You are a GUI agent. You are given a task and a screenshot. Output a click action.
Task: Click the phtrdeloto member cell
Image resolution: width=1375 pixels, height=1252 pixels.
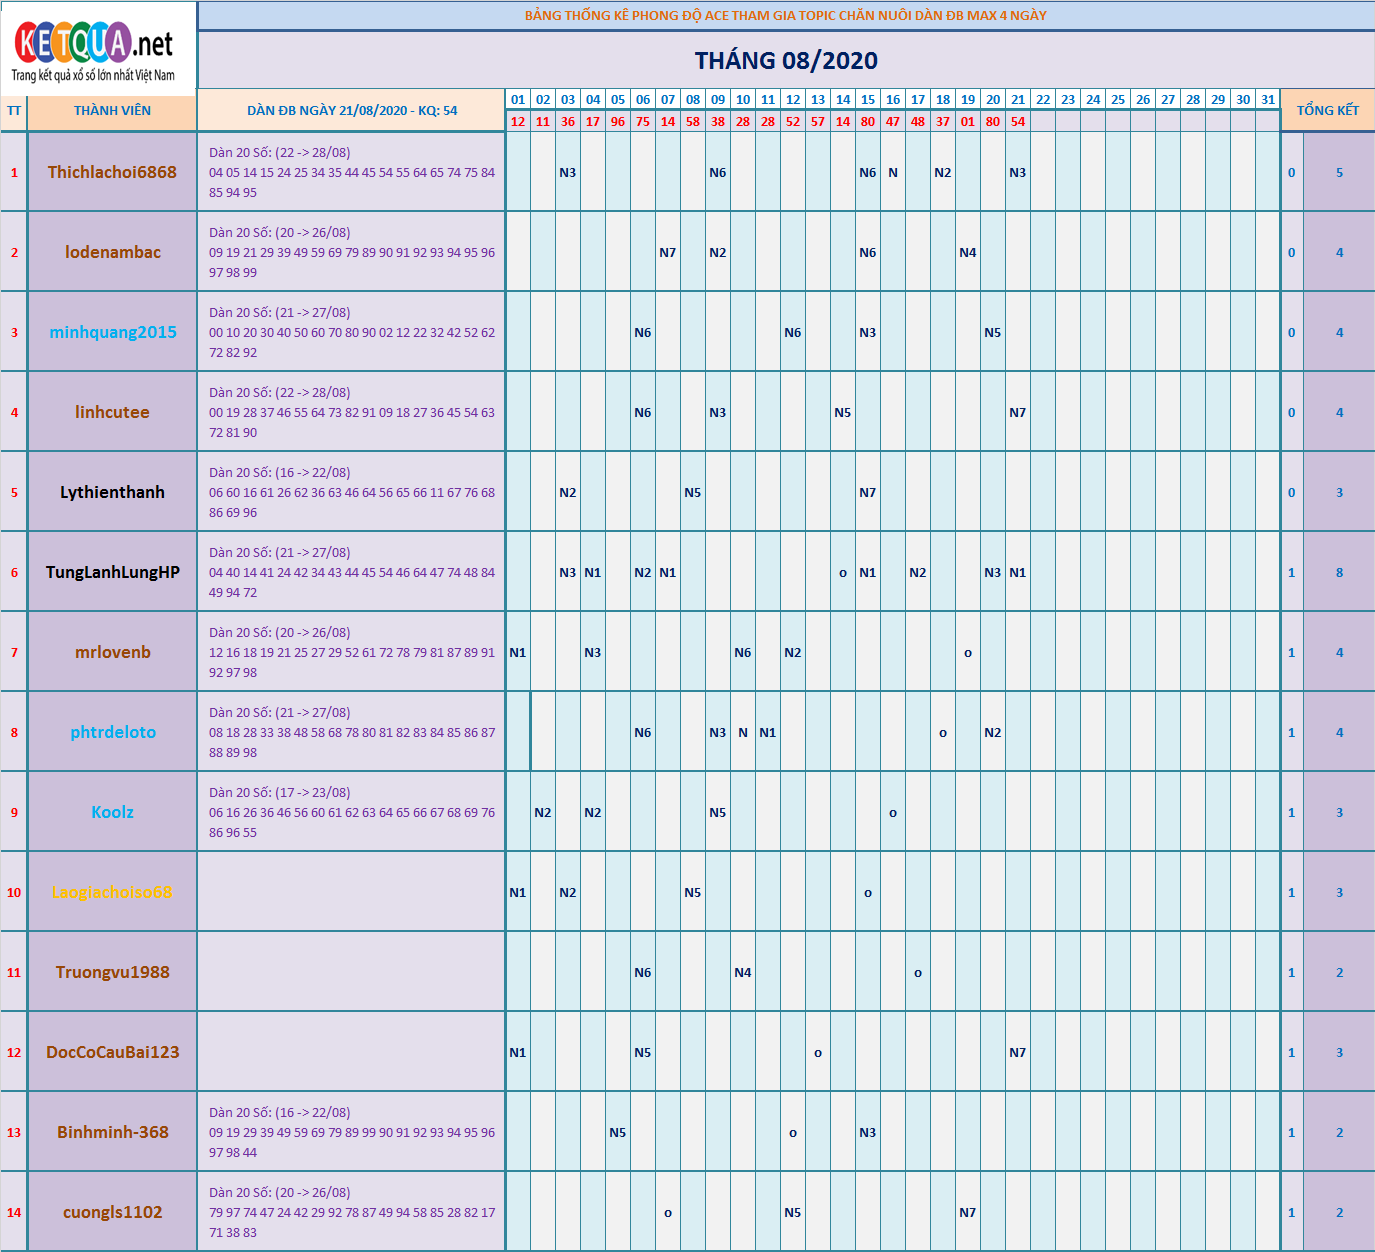tap(112, 732)
